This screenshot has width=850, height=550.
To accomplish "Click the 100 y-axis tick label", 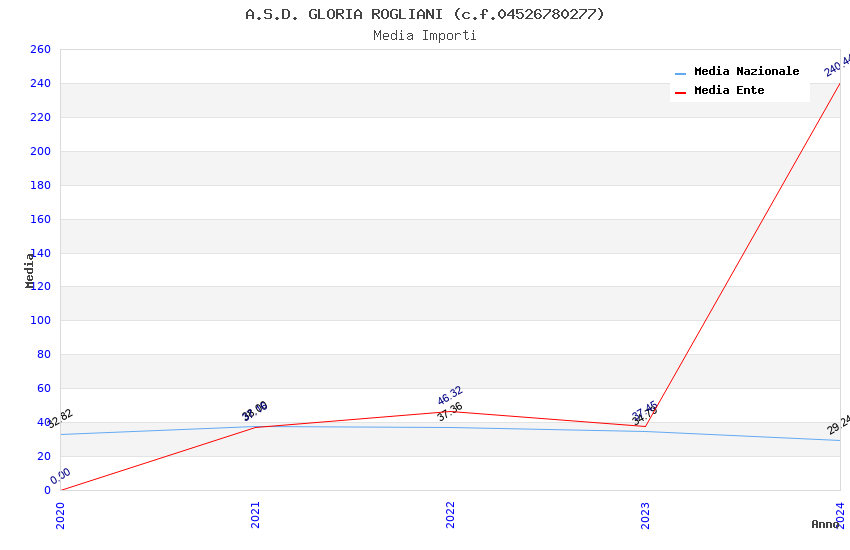I will 40,320.
